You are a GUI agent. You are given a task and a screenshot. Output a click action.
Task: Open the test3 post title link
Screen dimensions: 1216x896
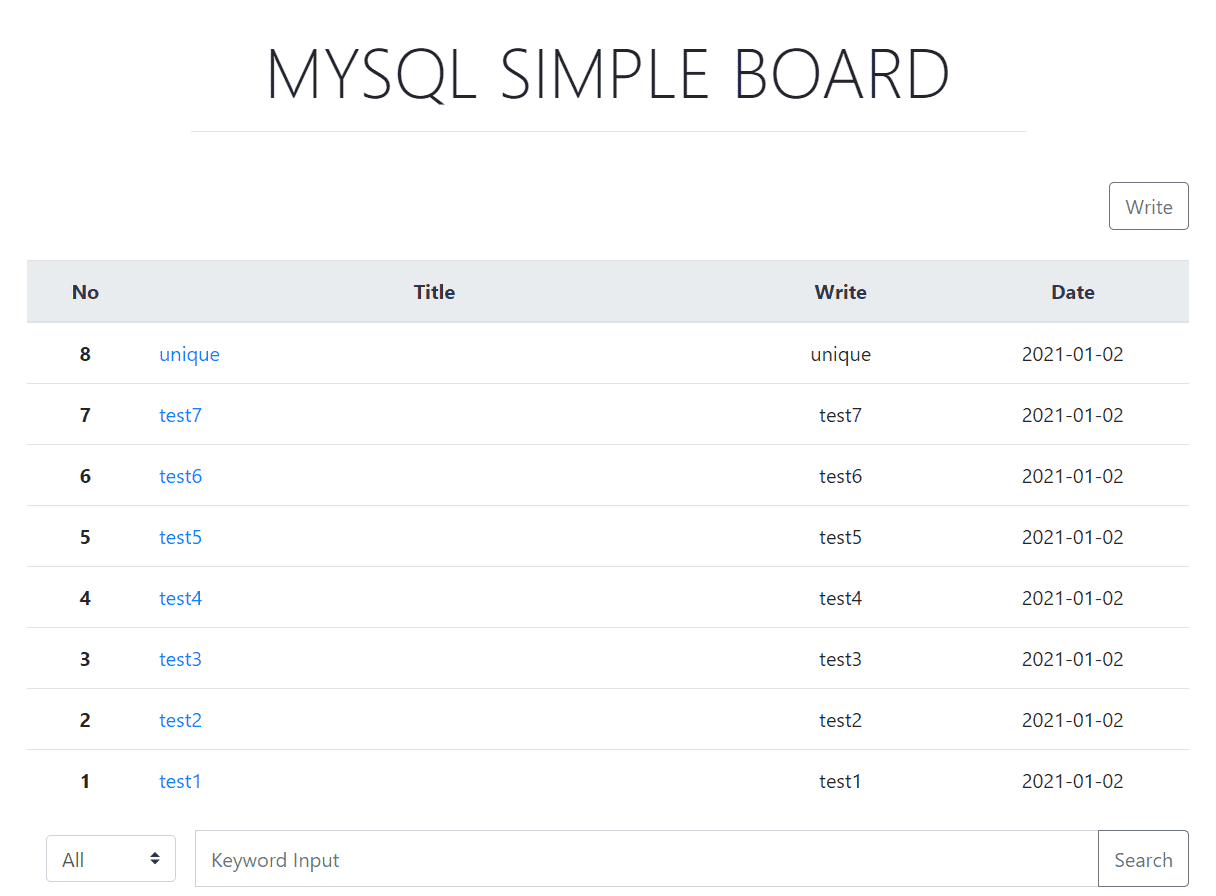[180, 659]
